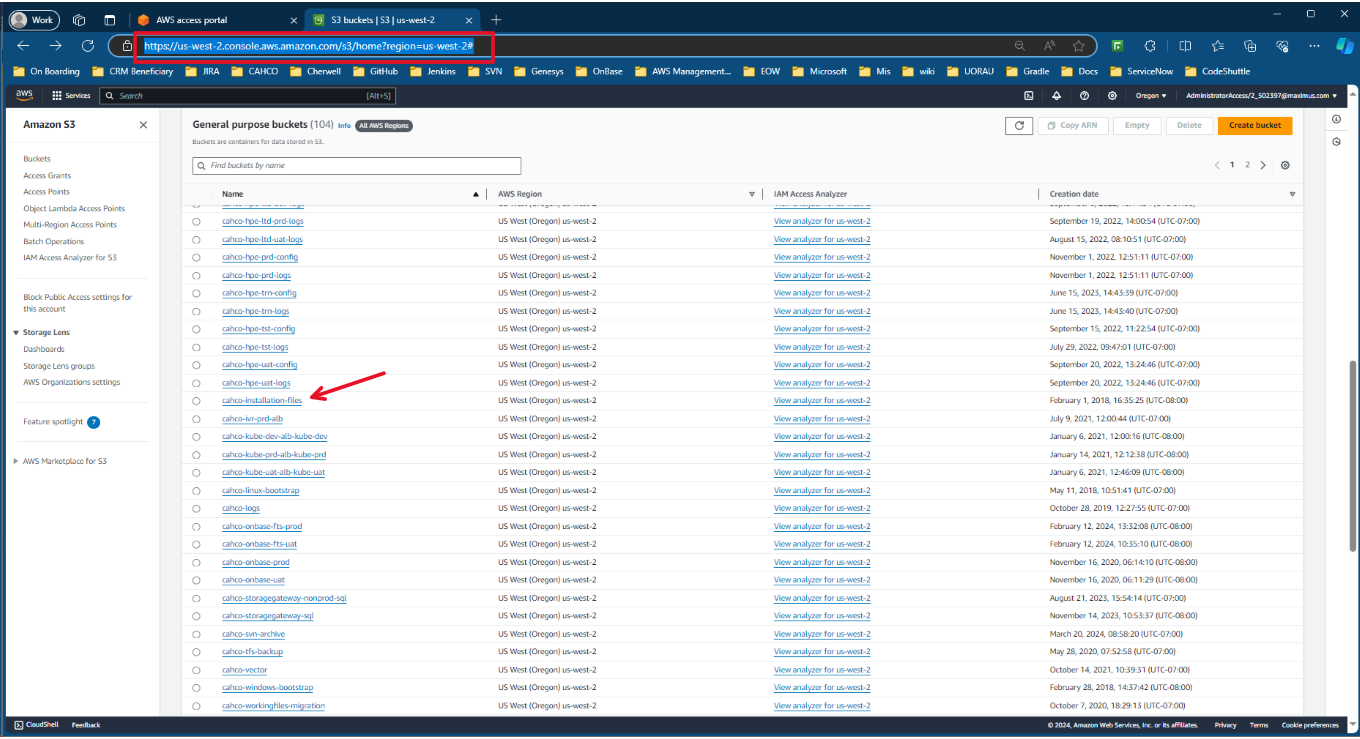Viewport: 1360px width, 739px height.
Task: Open the cahco-installation-files bucket link
Action: pyautogui.click(x=262, y=401)
